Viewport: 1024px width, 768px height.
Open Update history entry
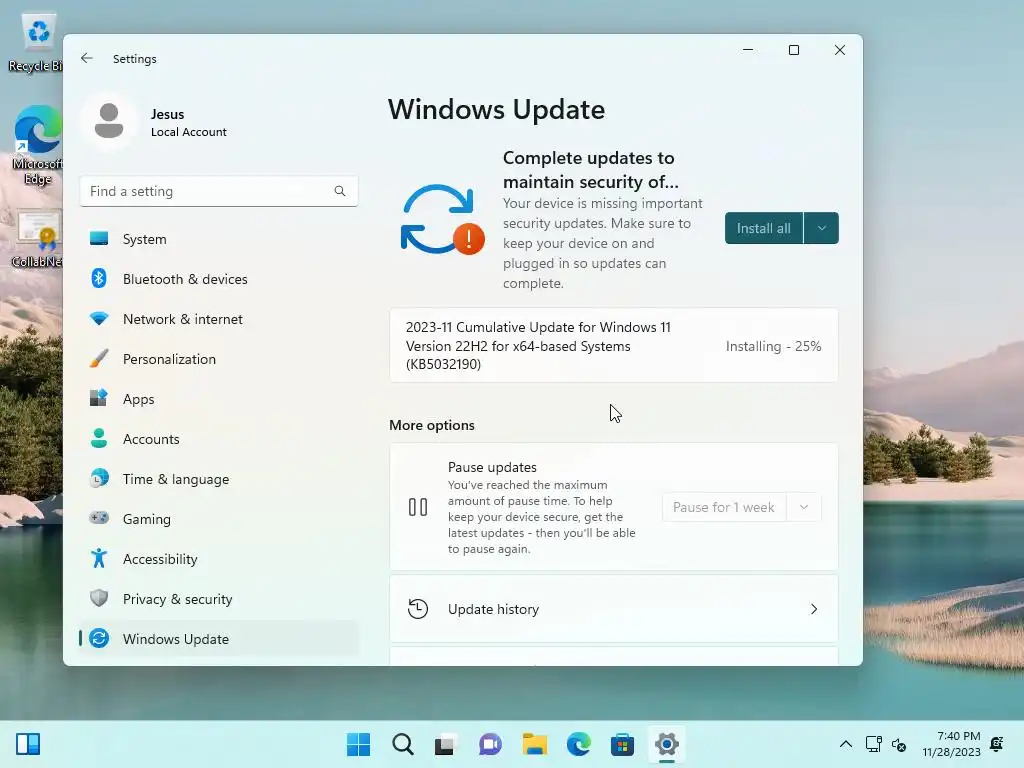[x=614, y=609]
